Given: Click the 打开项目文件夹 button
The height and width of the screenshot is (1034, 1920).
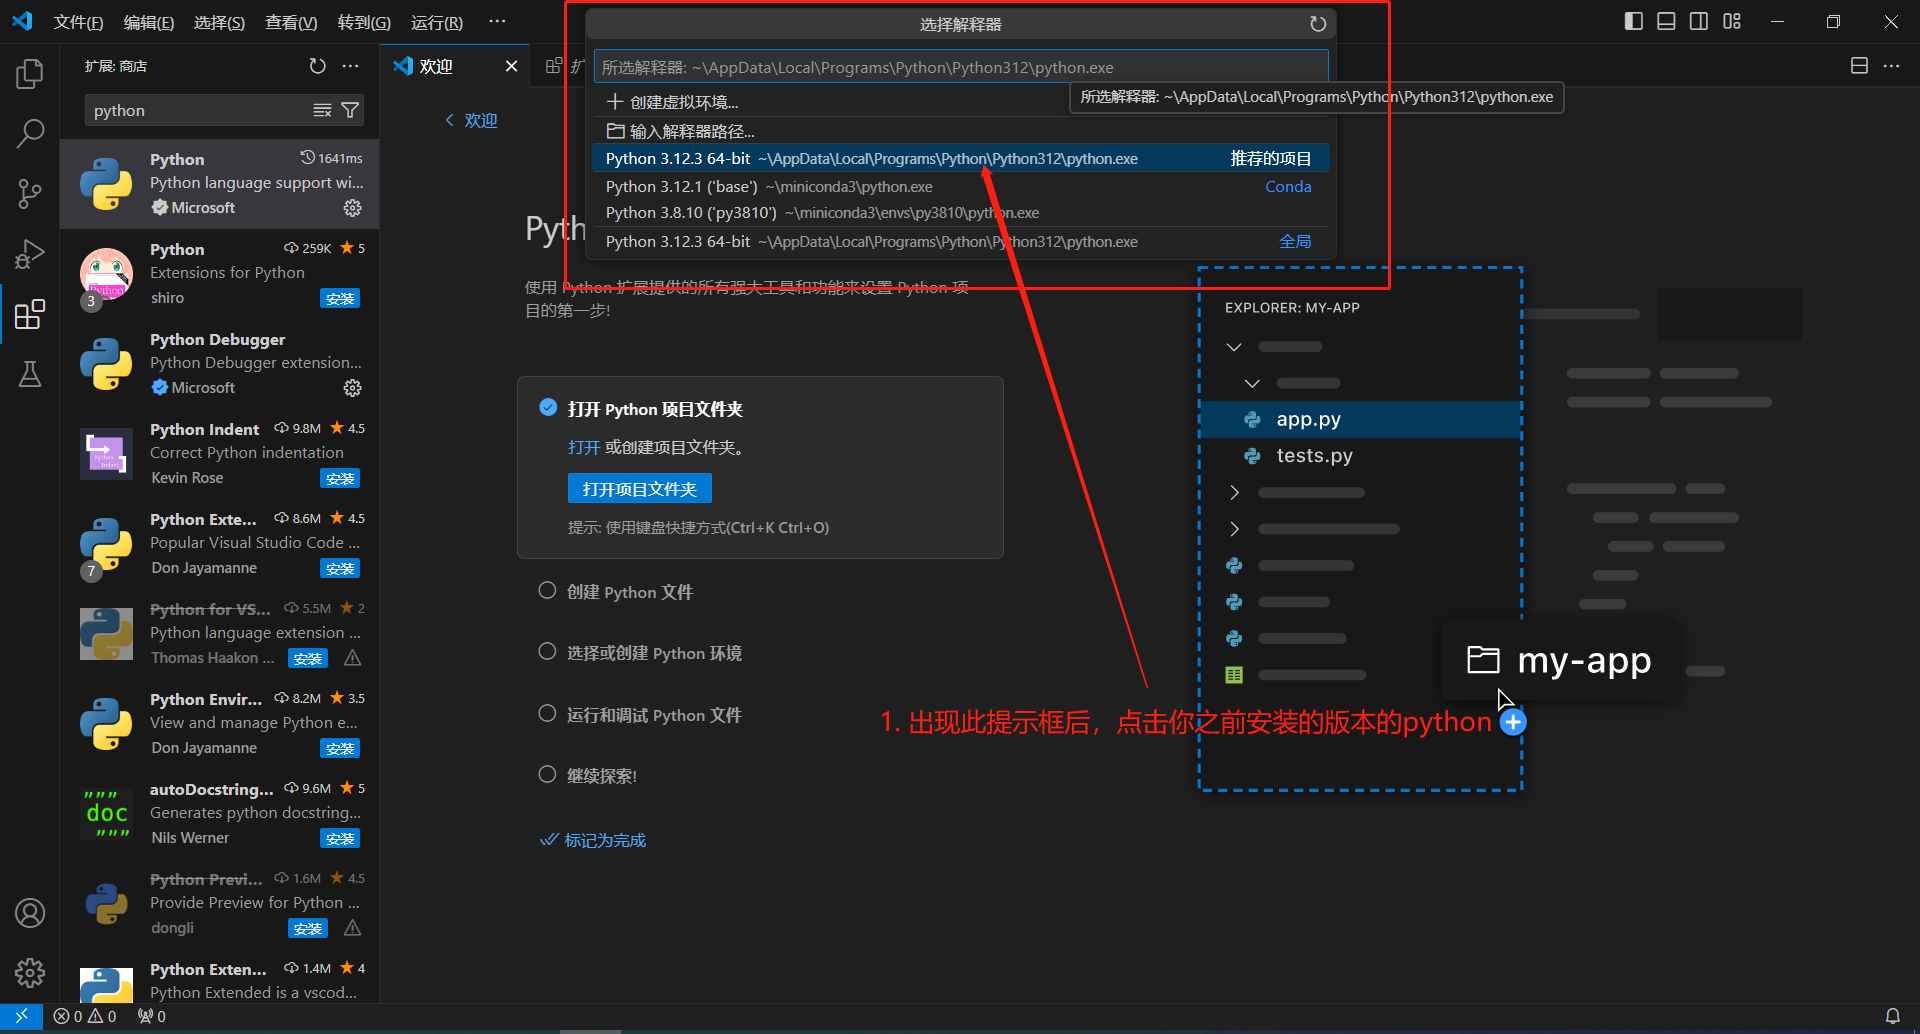Looking at the screenshot, I should 640,489.
